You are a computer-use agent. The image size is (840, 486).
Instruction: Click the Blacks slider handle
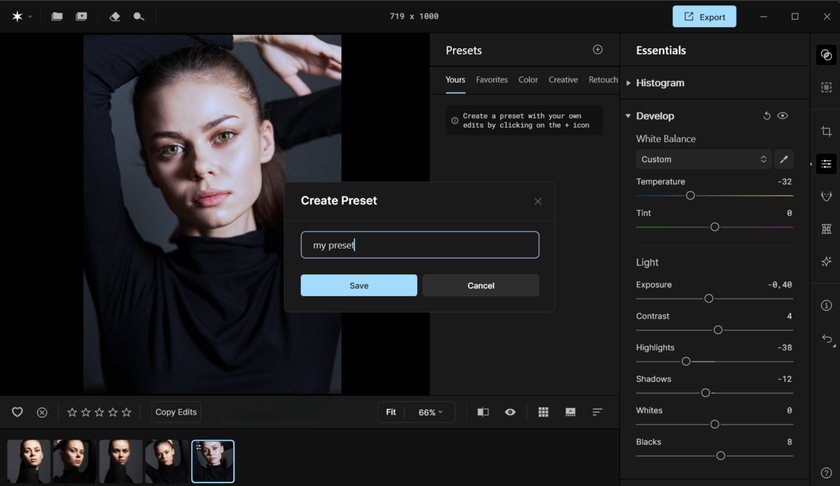pos(721,456)
